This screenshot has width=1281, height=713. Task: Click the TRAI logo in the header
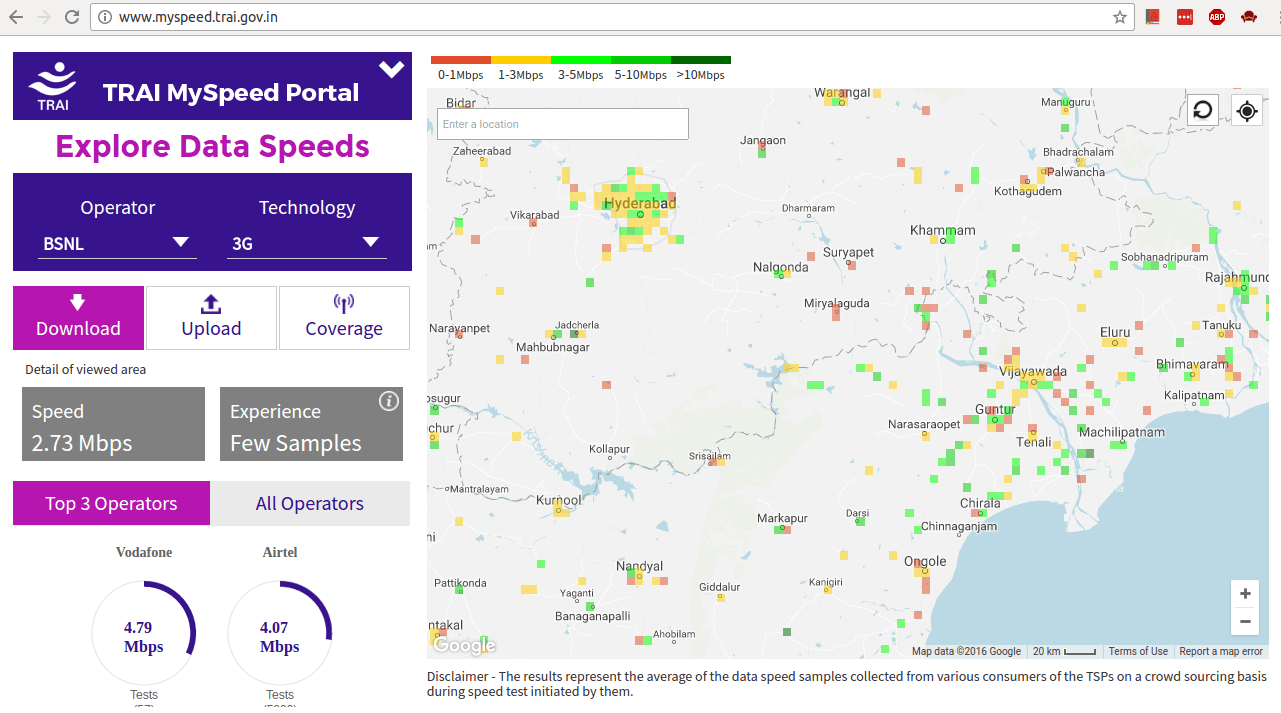tap(53, 86)
